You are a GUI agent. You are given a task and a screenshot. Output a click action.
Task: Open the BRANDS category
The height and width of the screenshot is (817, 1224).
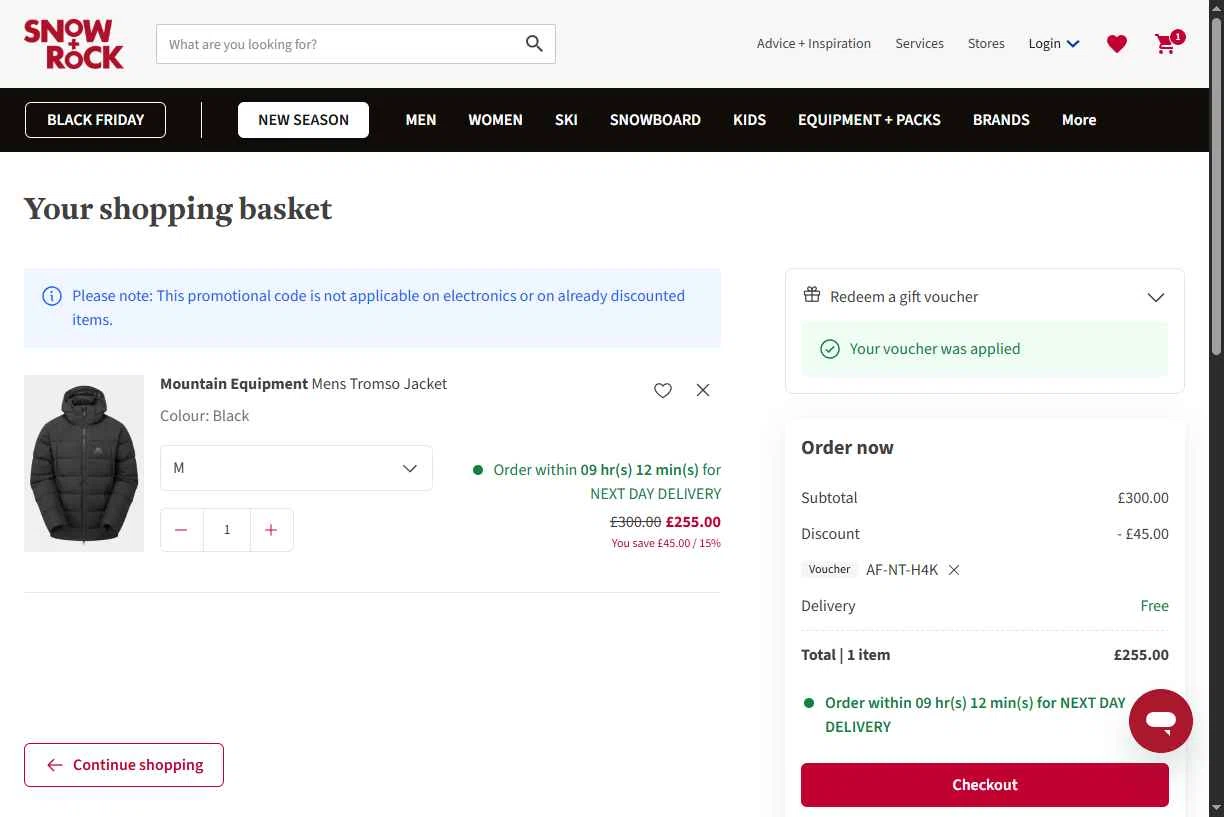point(1001,120)
